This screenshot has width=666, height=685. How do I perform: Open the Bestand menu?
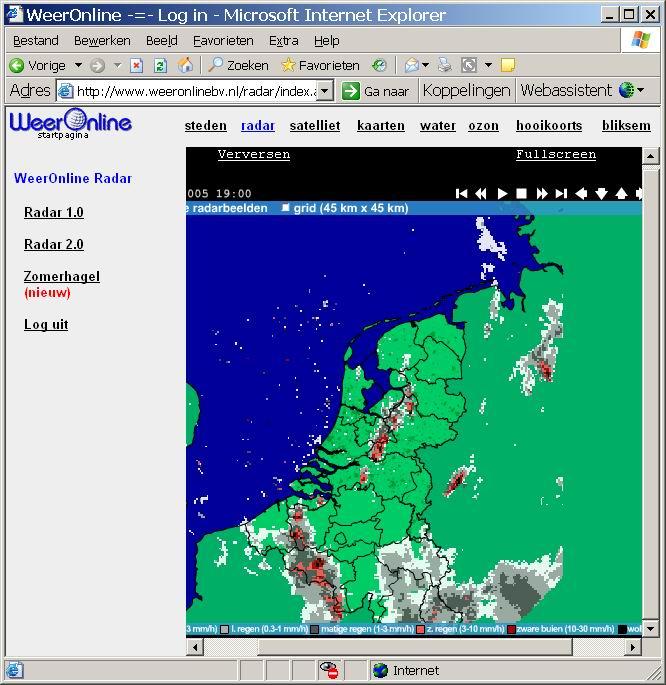coord(36,41)
